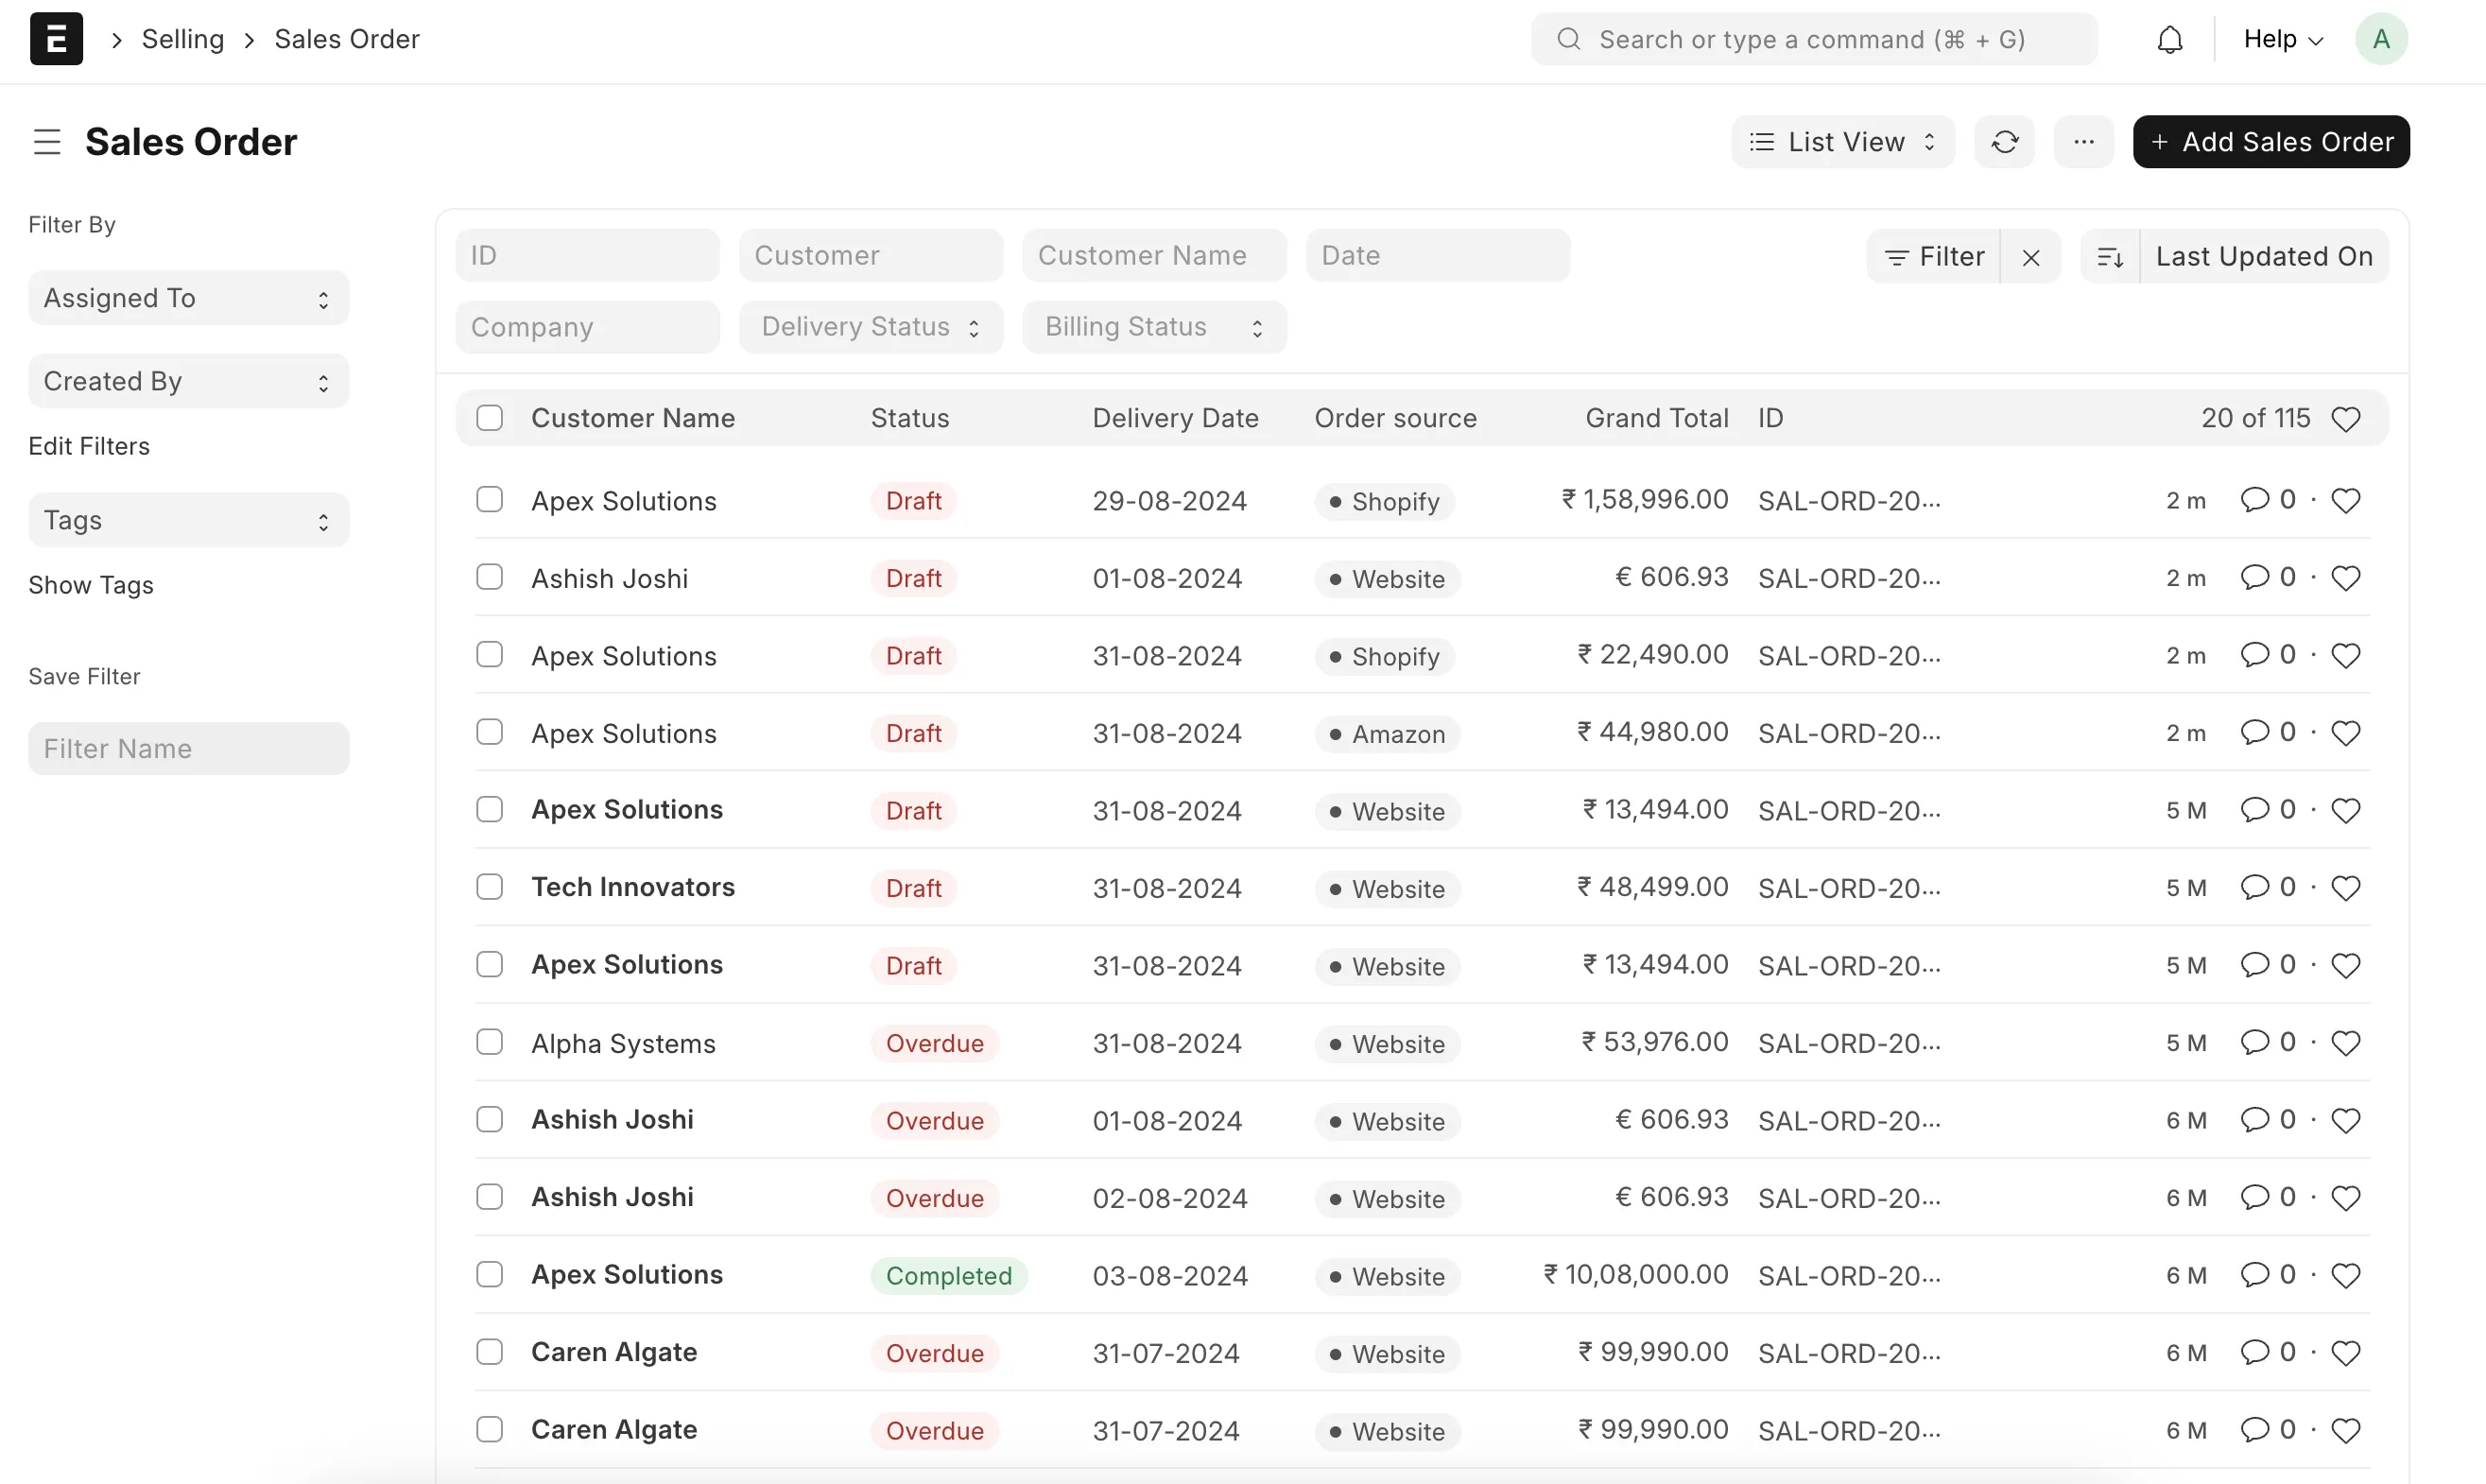2486x1484 pixels.
Task: Check the select-all checkbox in the table header
Action: click(x=490, y=417)
